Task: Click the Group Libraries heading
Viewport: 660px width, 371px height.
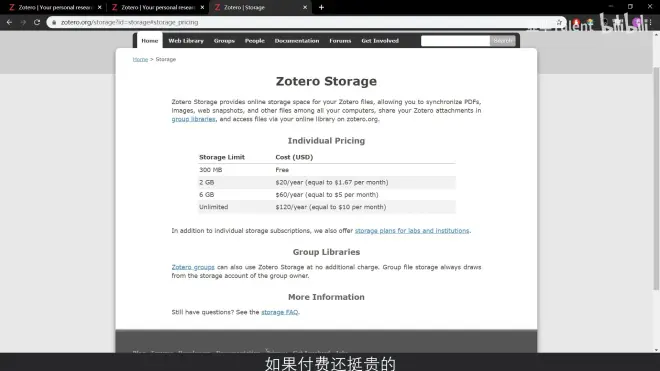Action: pyautogui.click(x=326, y=252)
